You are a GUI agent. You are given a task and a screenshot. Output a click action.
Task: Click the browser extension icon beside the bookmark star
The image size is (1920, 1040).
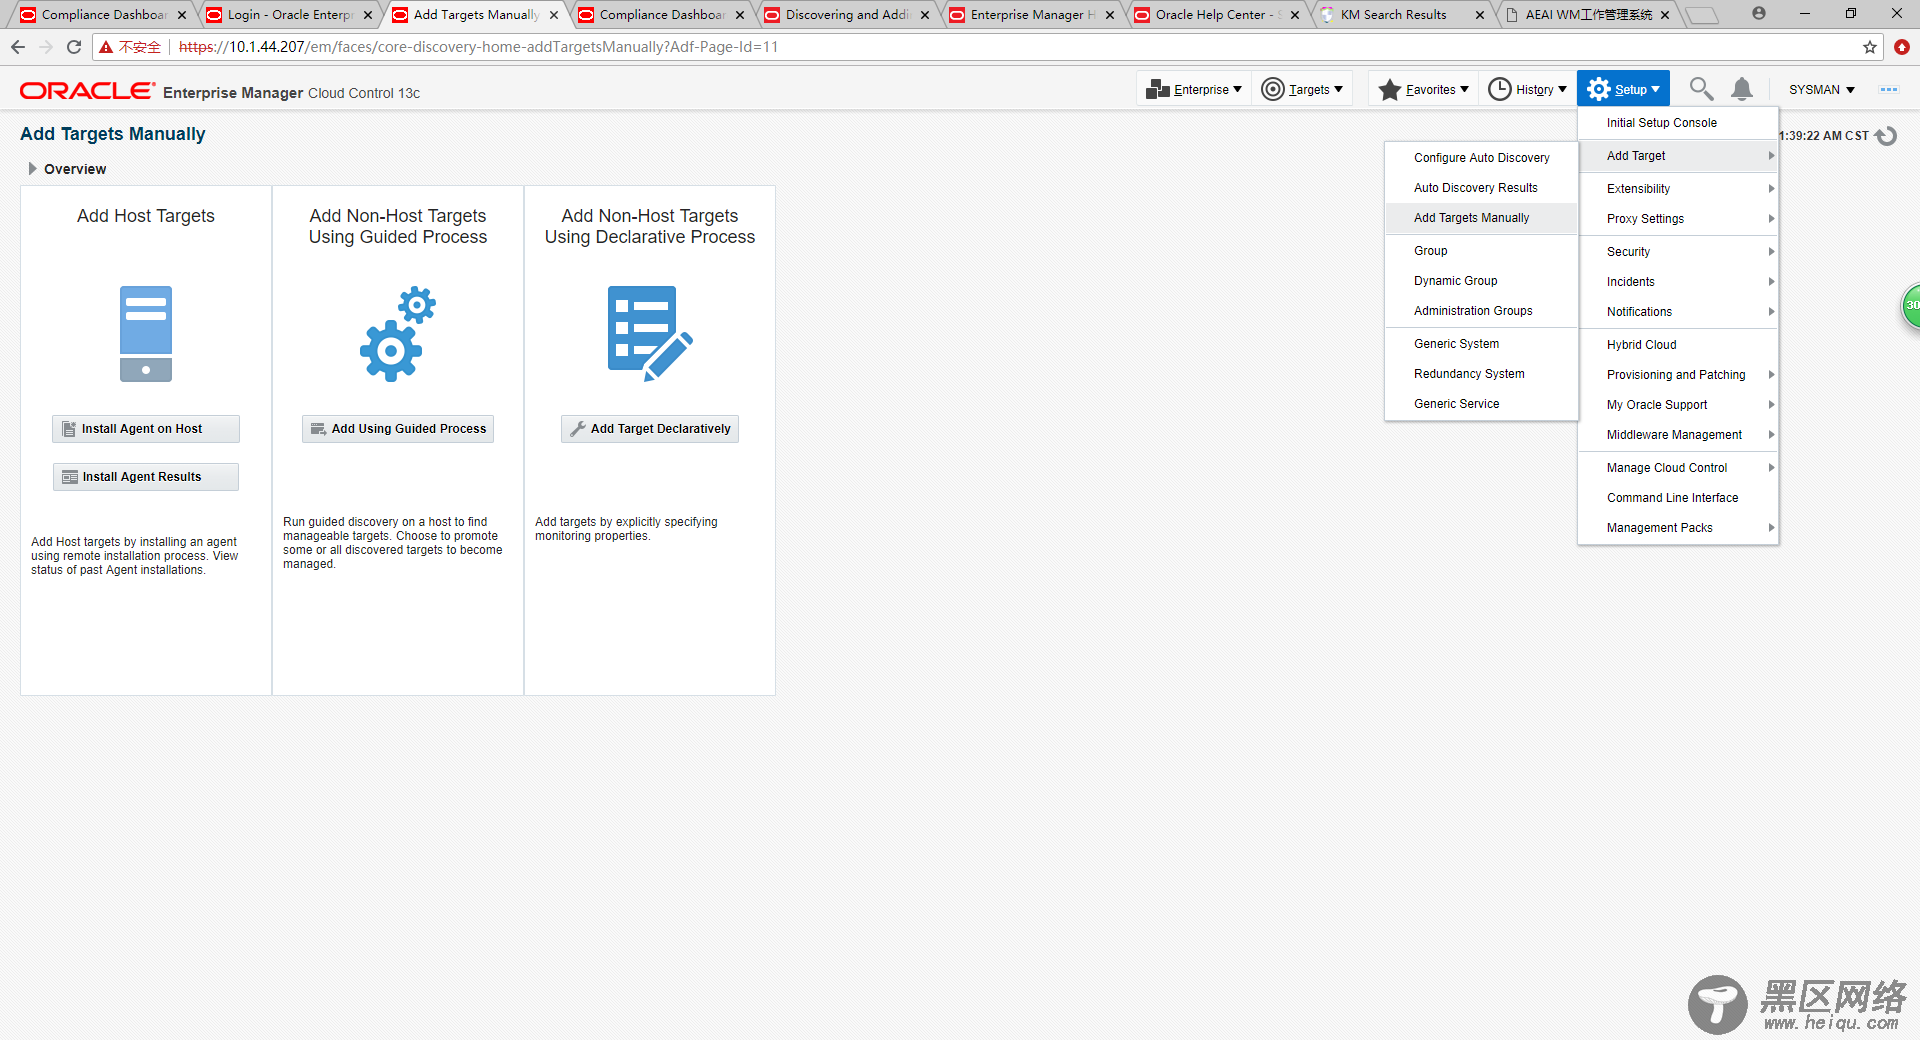pos(1902,47)
